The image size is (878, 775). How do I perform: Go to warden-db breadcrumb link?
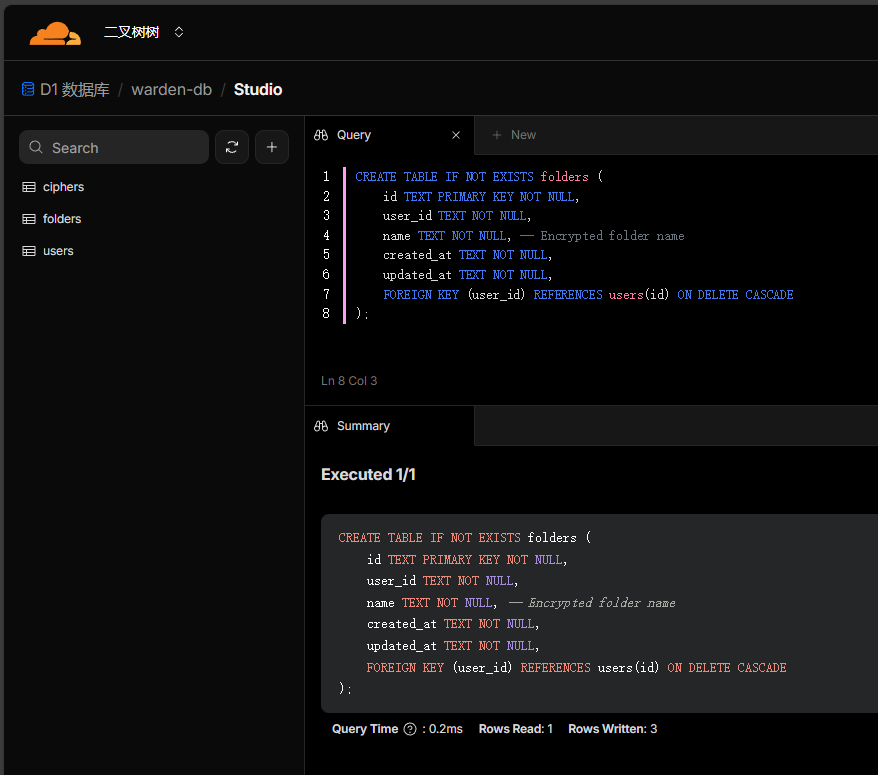tap(171, 90)
